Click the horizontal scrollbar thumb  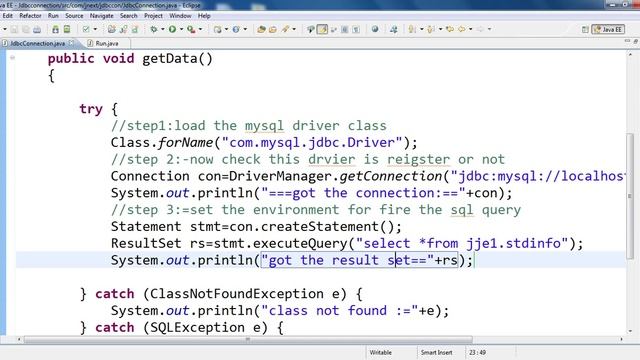[248, 339]
